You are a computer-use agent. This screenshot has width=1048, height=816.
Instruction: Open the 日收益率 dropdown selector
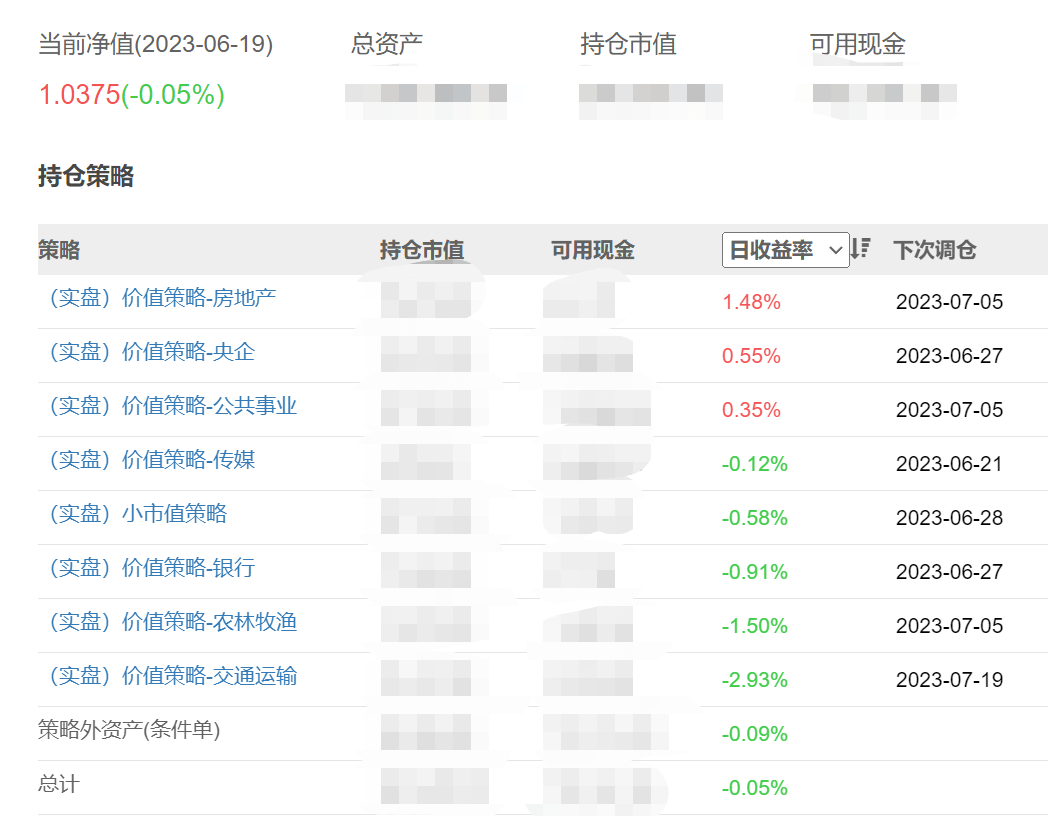coord(785,250)
